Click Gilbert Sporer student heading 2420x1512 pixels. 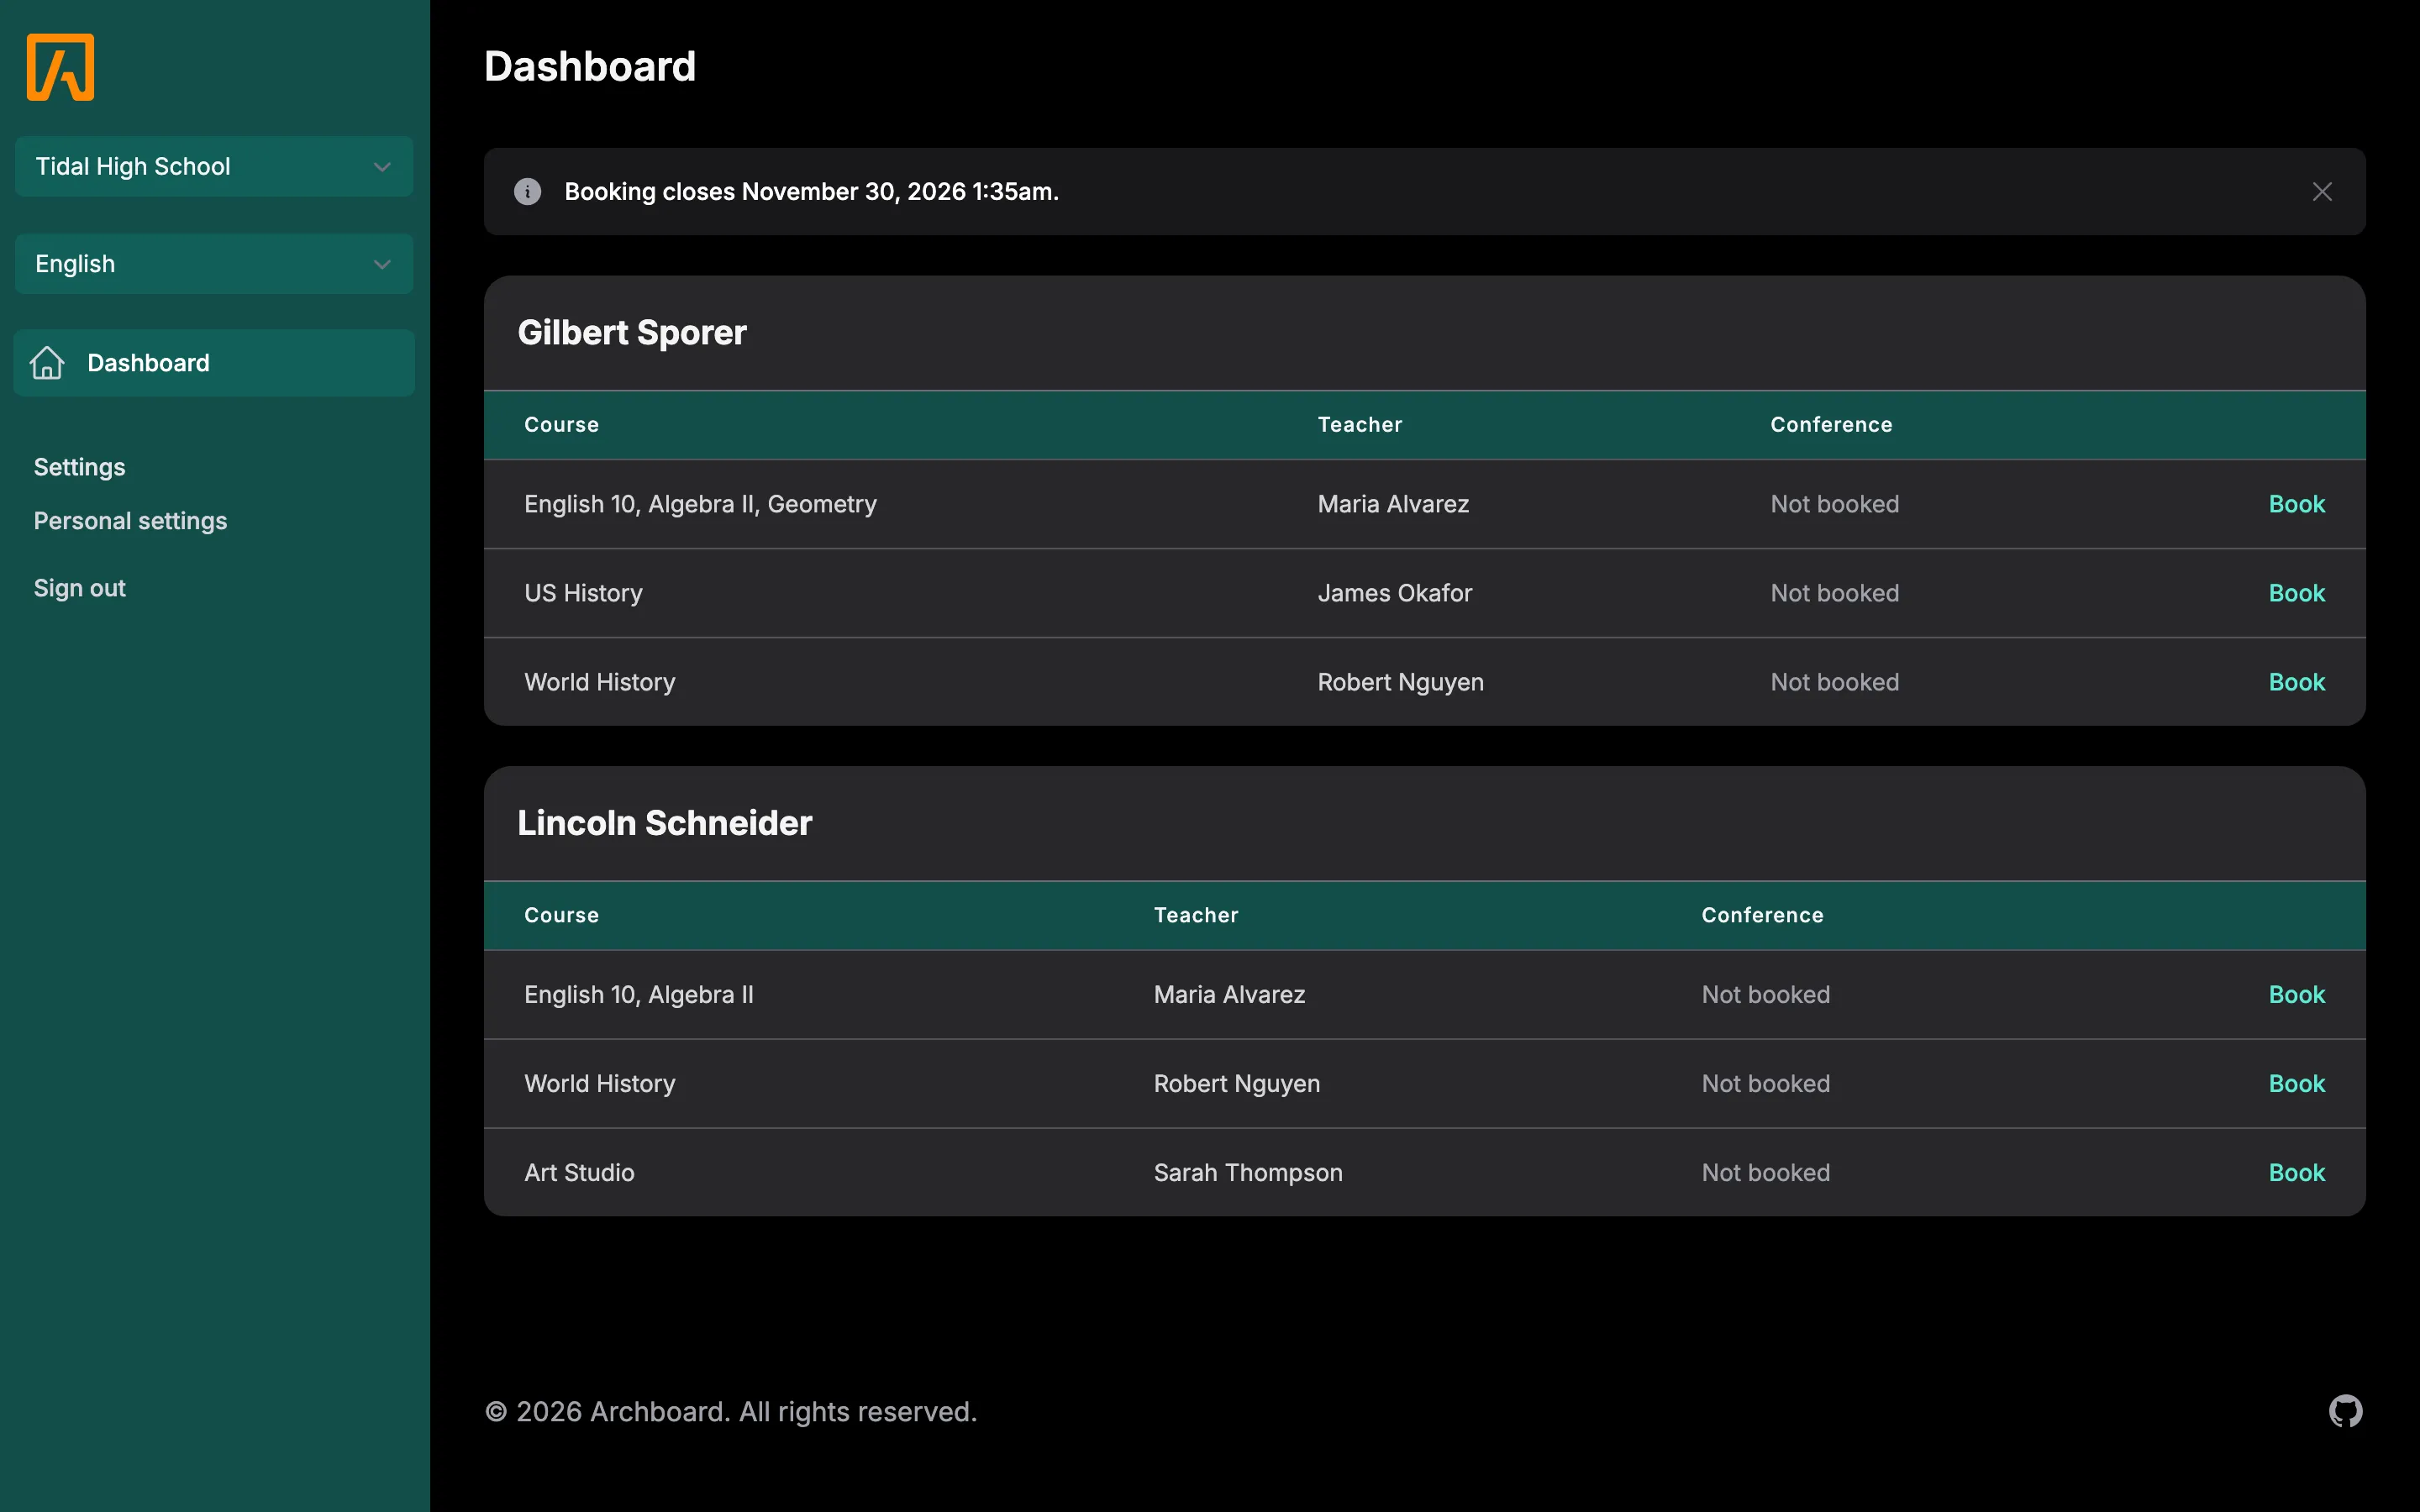coord(632,332)
